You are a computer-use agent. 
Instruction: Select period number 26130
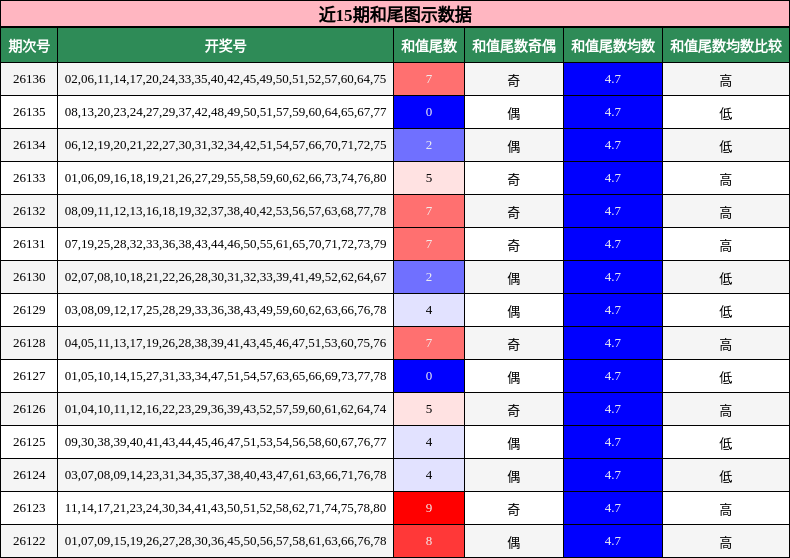point(29,277)
